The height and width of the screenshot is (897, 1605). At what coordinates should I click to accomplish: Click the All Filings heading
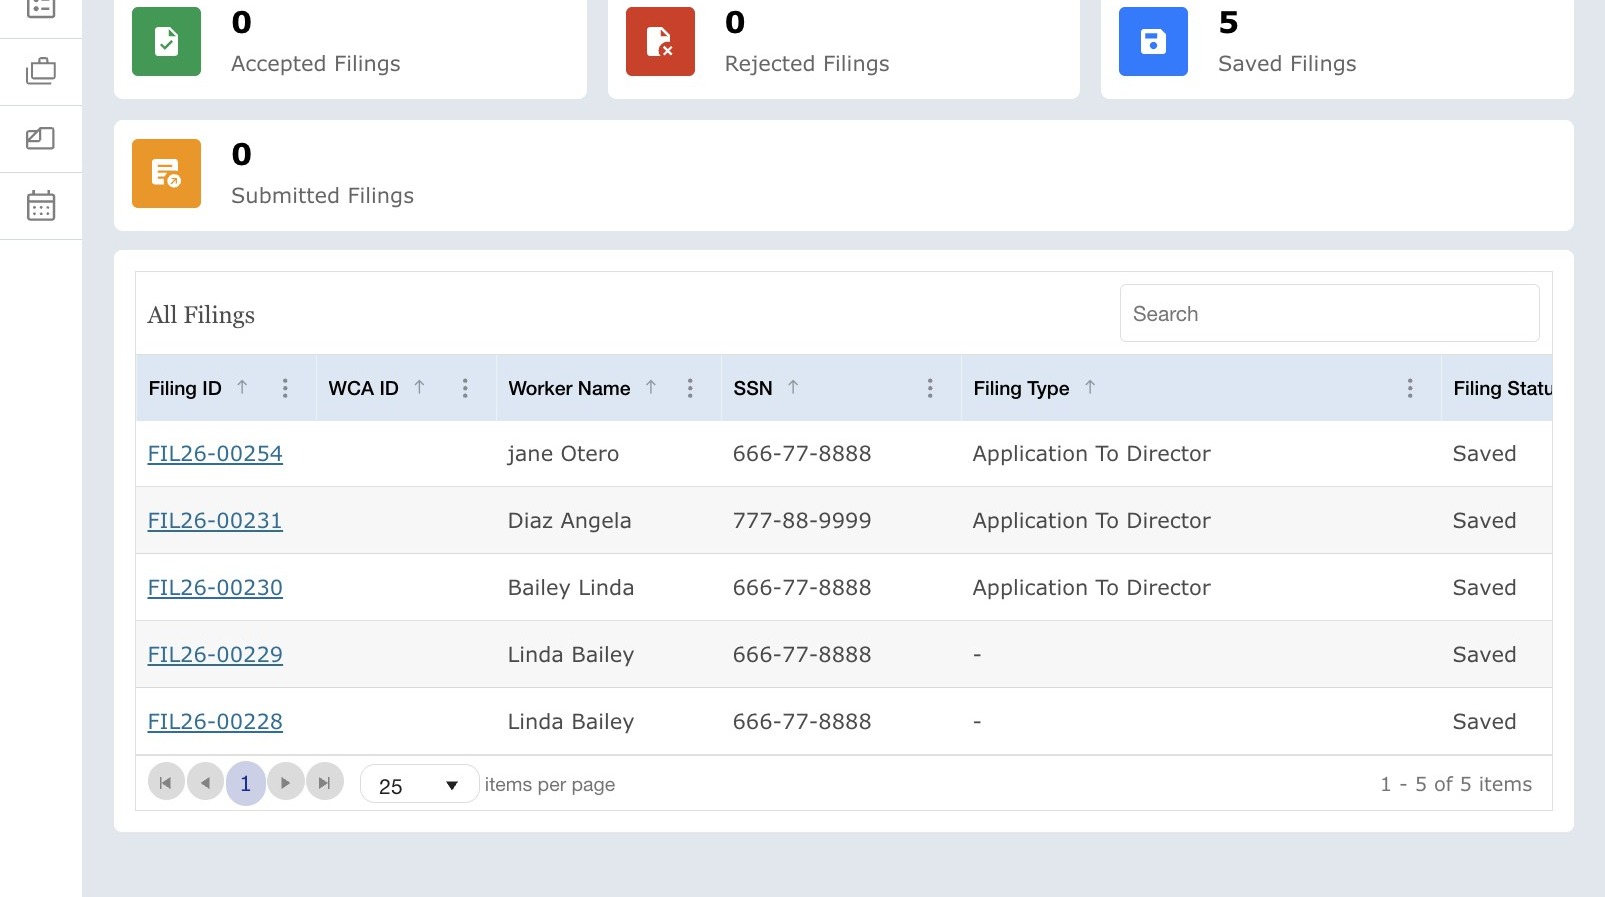pyautogui.click(x=201, y=315)
